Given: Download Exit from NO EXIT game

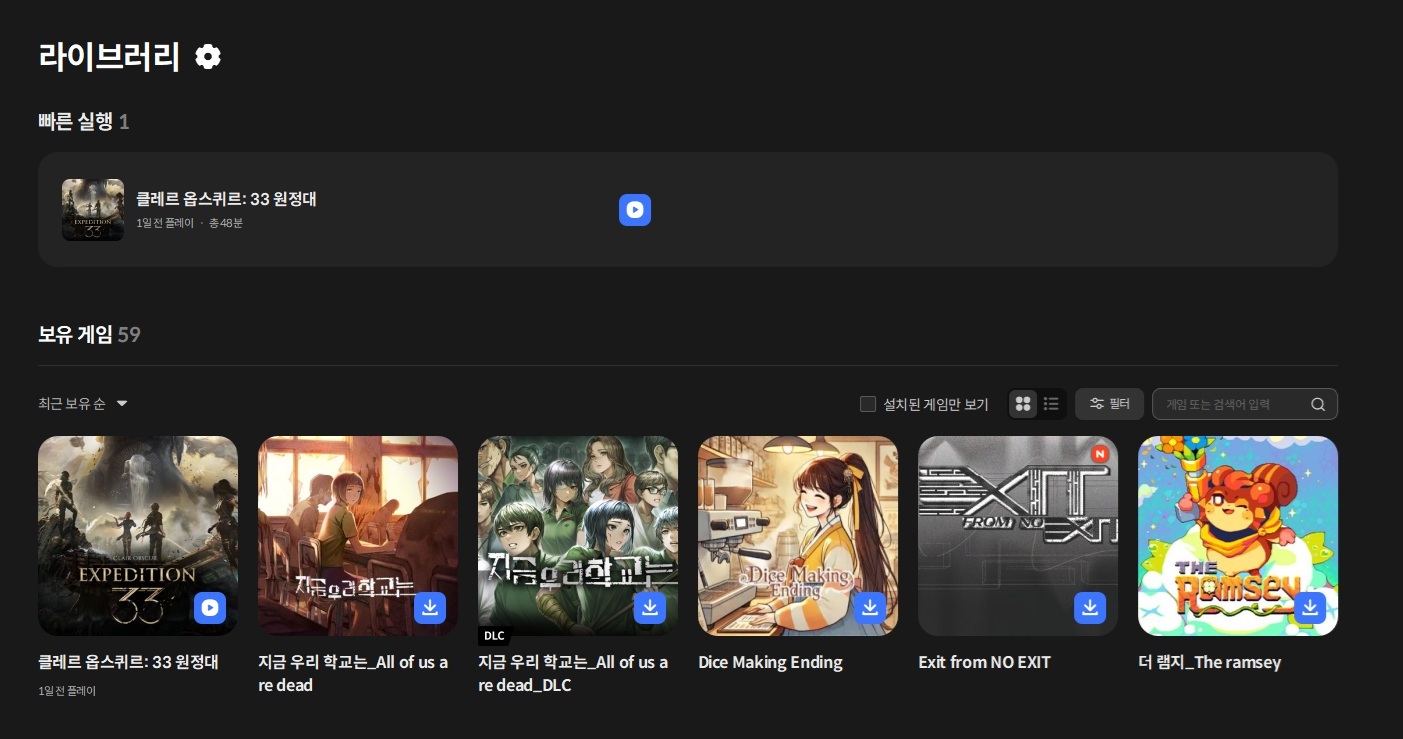Looking at the screenshot, I should click(x=1090, y=608).
